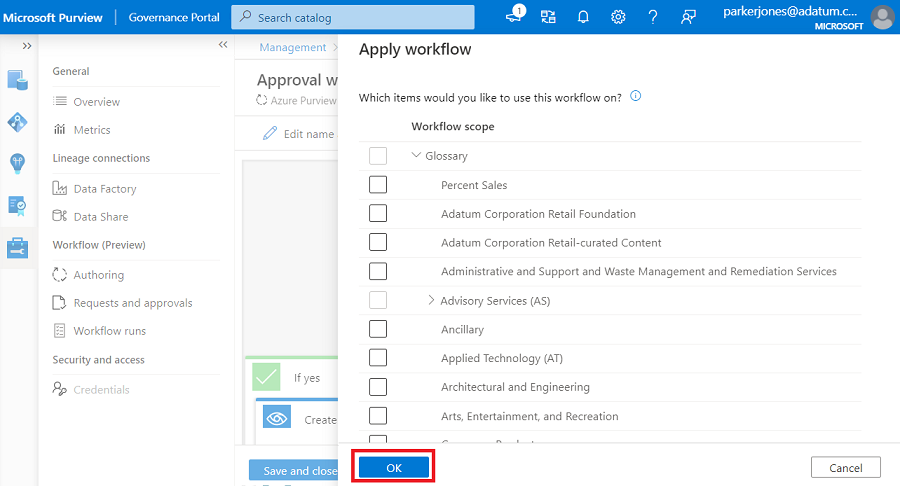
Task: Click the Edit name button
Action: pos(298,134)
